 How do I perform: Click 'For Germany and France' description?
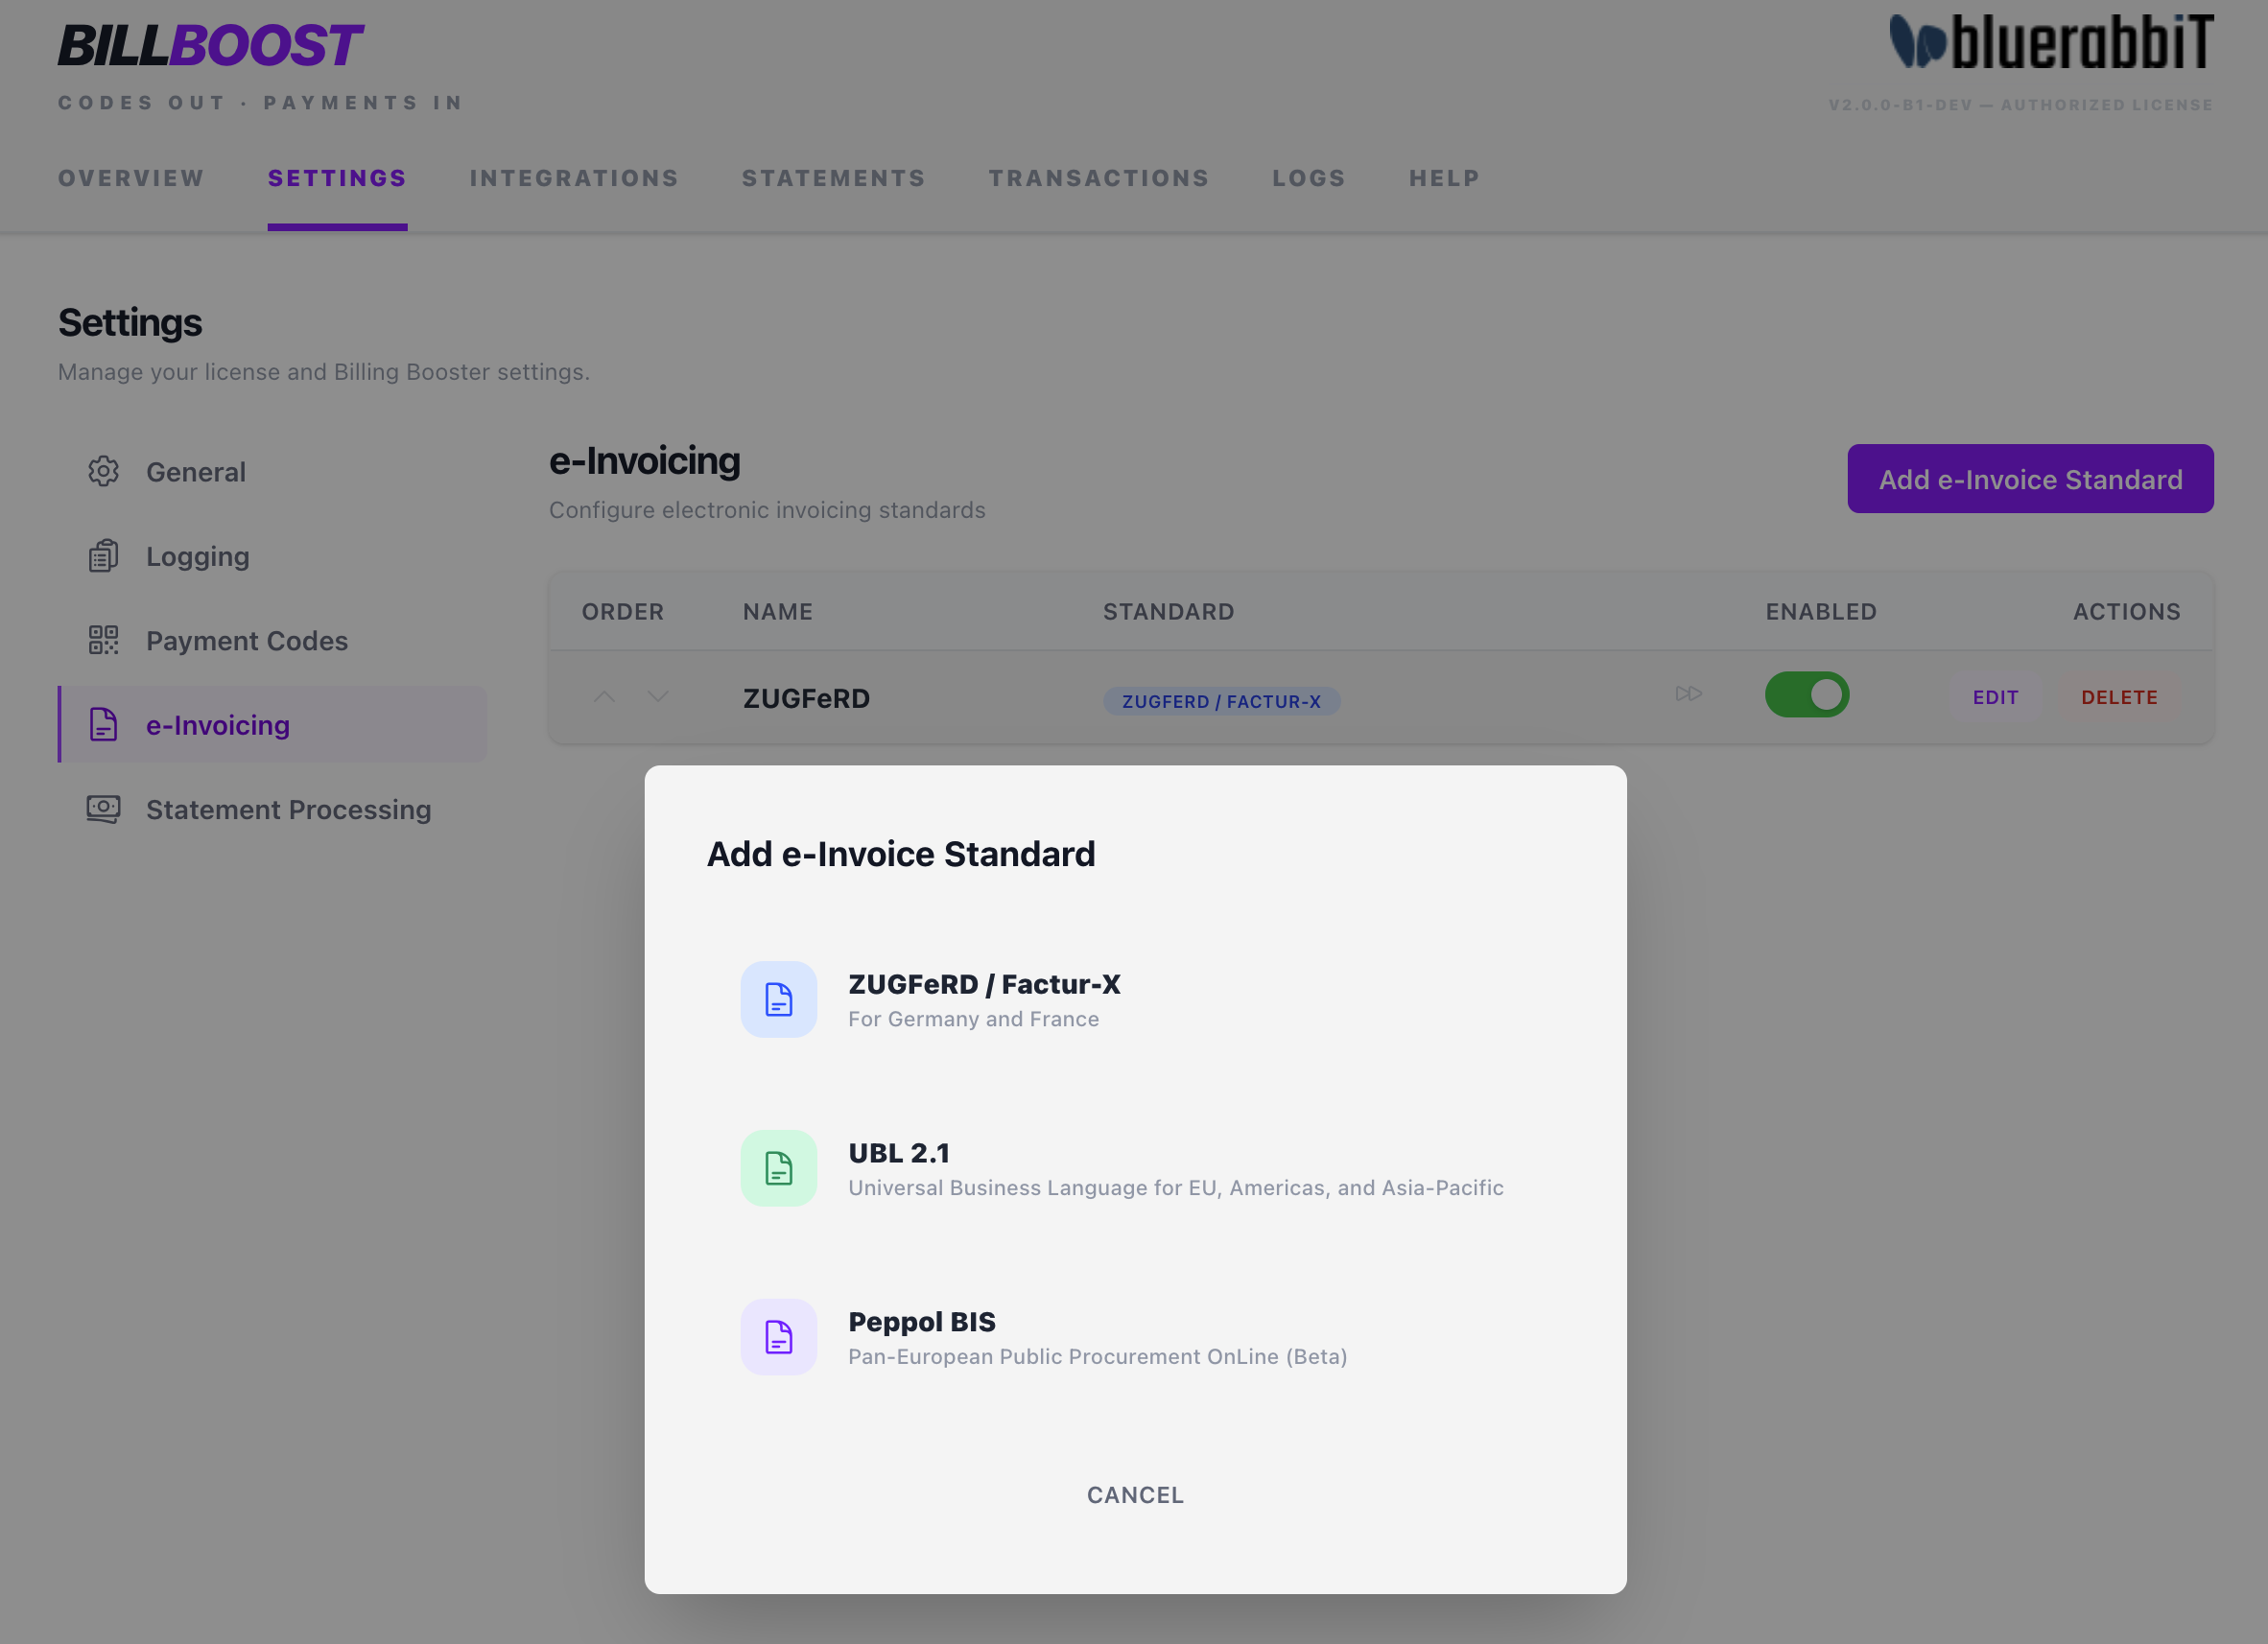point(973,1019)
